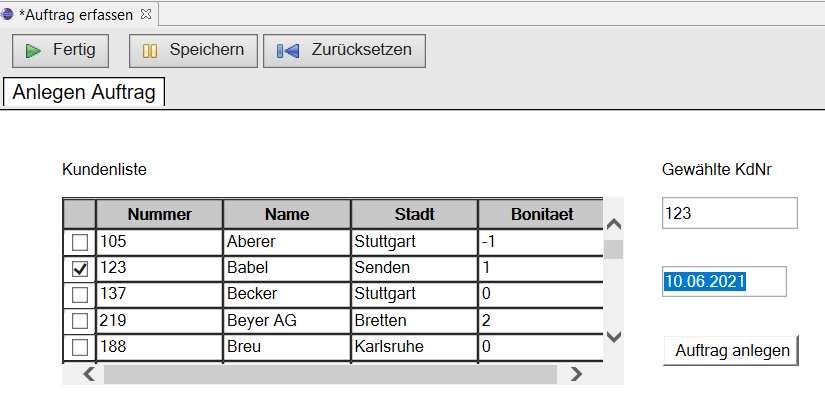825x413 pixels.
Task: Click the green Fertig play icon
Action: [x=33, y=51]
